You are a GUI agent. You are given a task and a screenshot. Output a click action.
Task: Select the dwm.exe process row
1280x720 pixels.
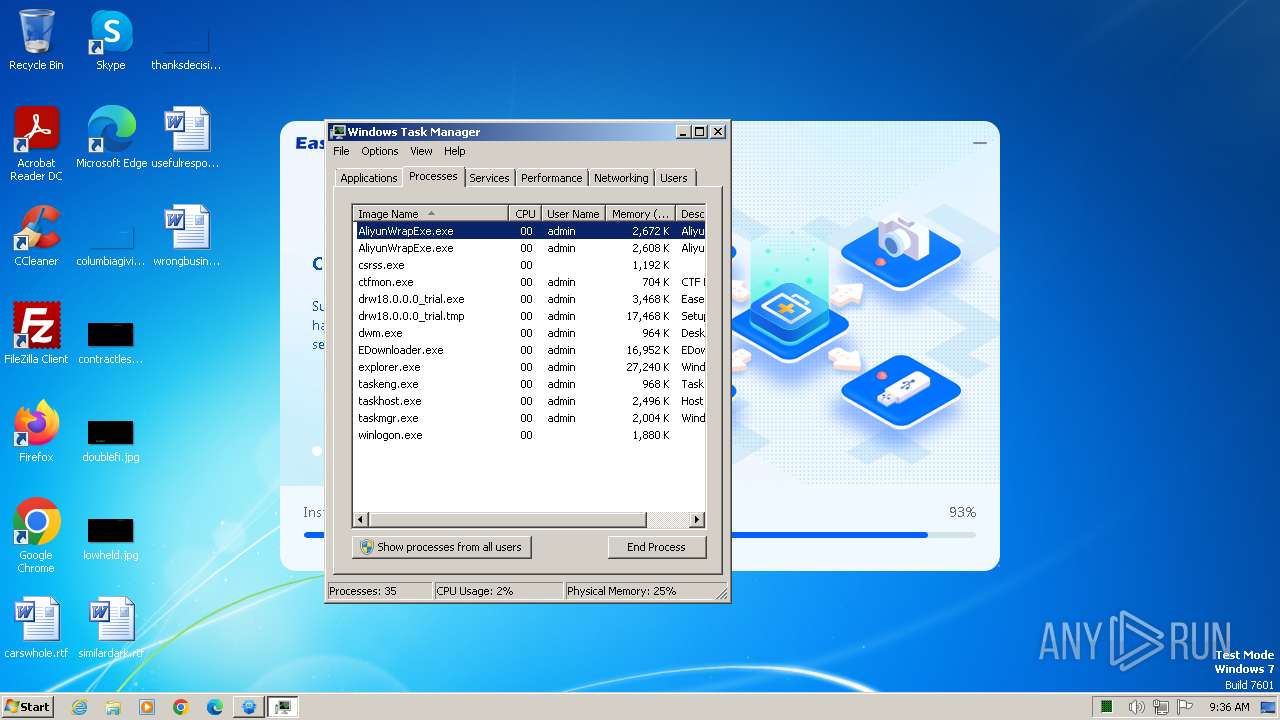[530, 333]
